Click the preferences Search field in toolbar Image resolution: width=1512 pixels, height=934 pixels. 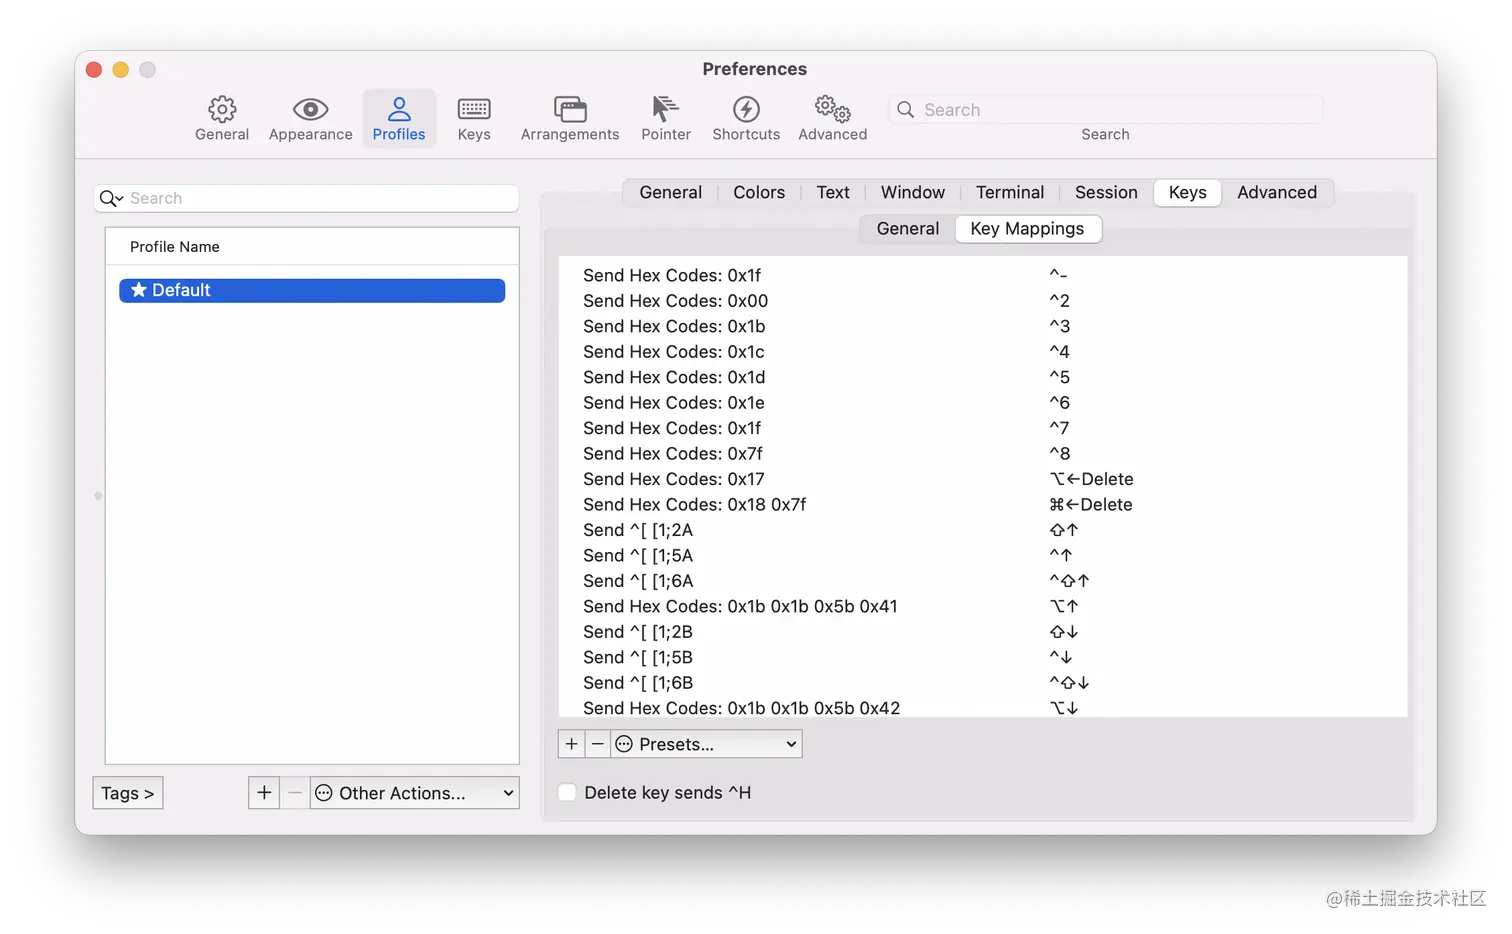coord(1105,110)
